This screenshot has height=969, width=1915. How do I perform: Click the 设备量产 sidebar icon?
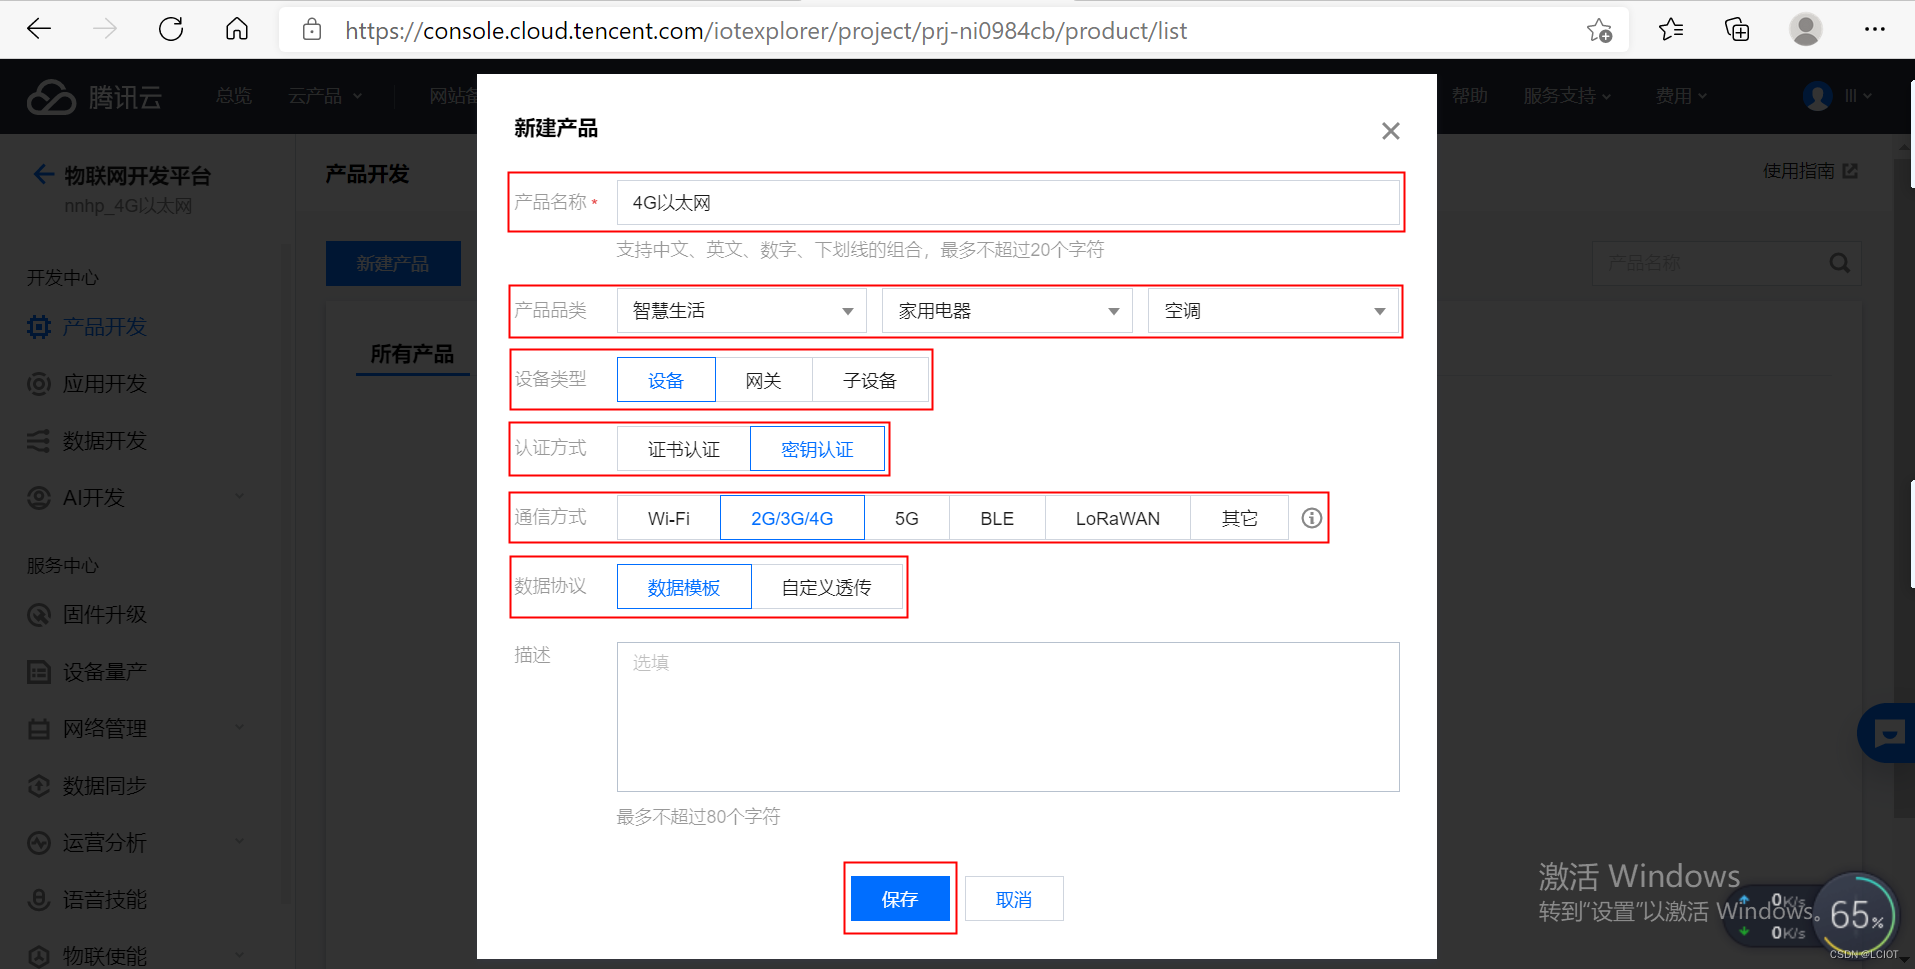coord(39,672)
